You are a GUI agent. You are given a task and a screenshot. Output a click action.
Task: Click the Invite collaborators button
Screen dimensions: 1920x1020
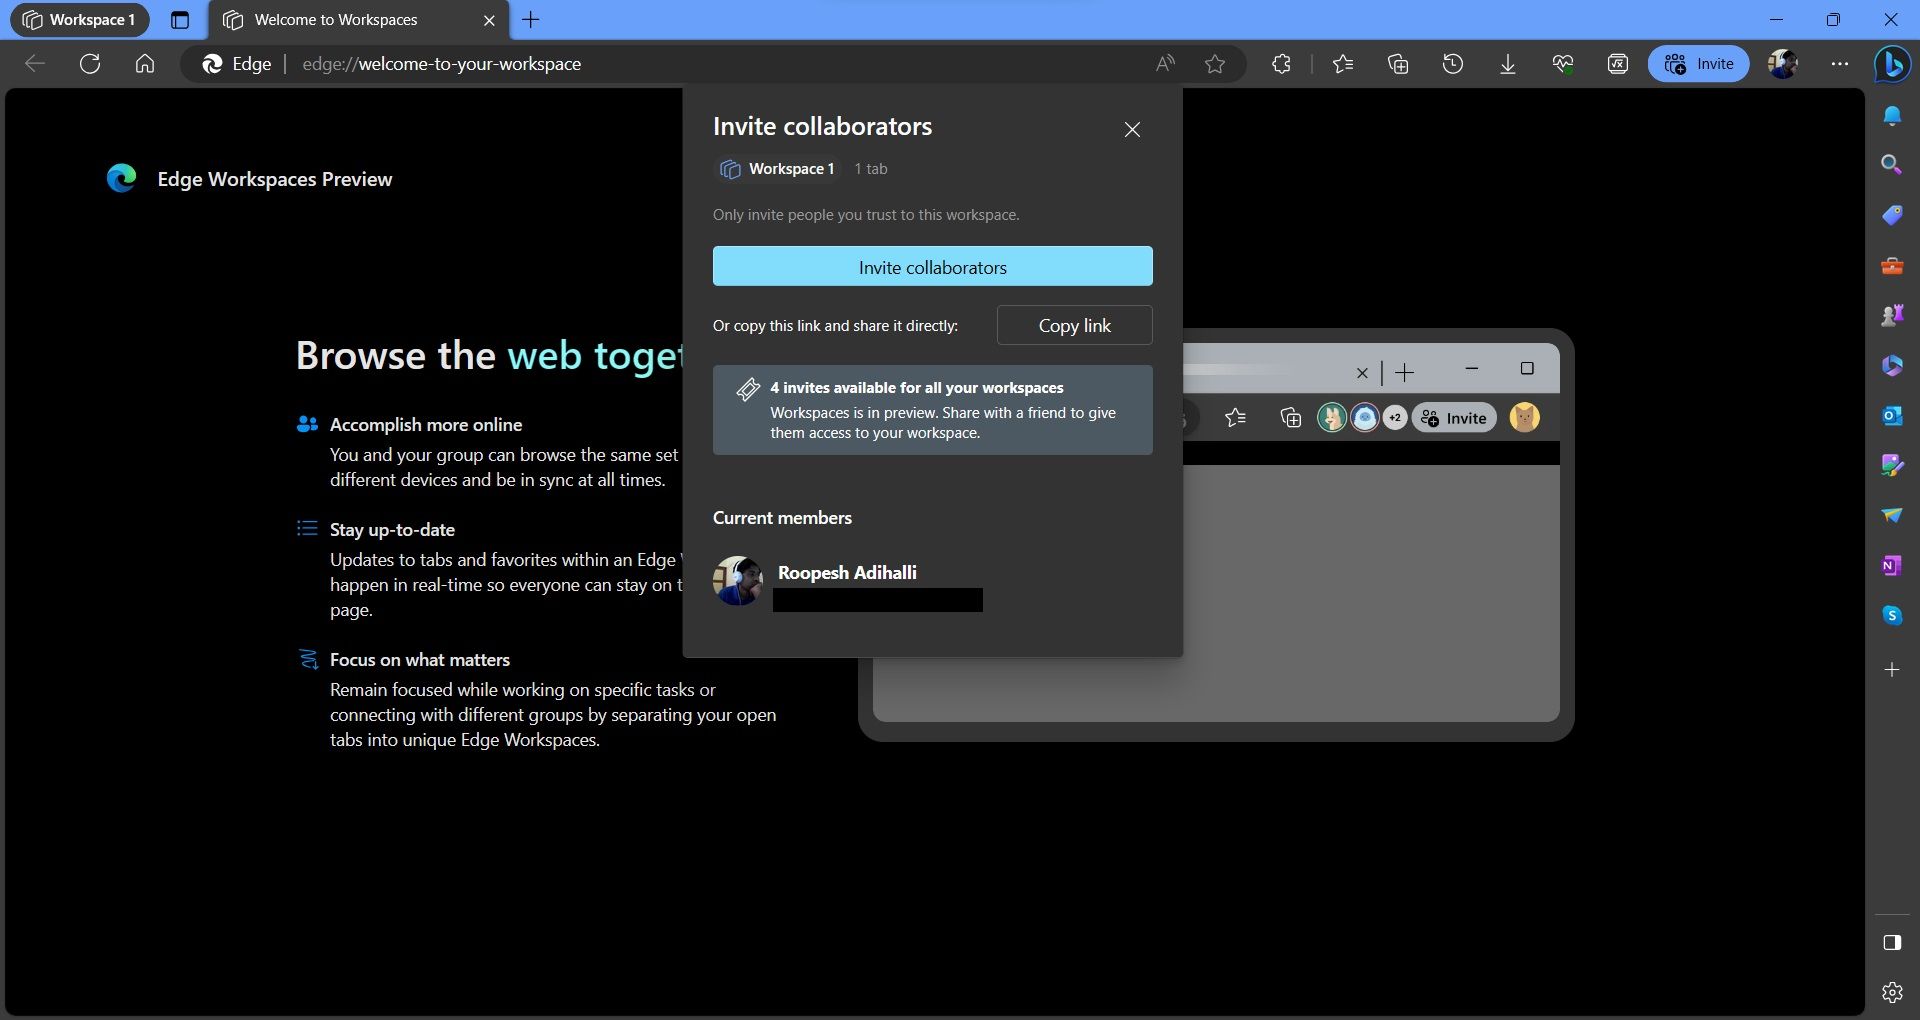coord(931,266)
